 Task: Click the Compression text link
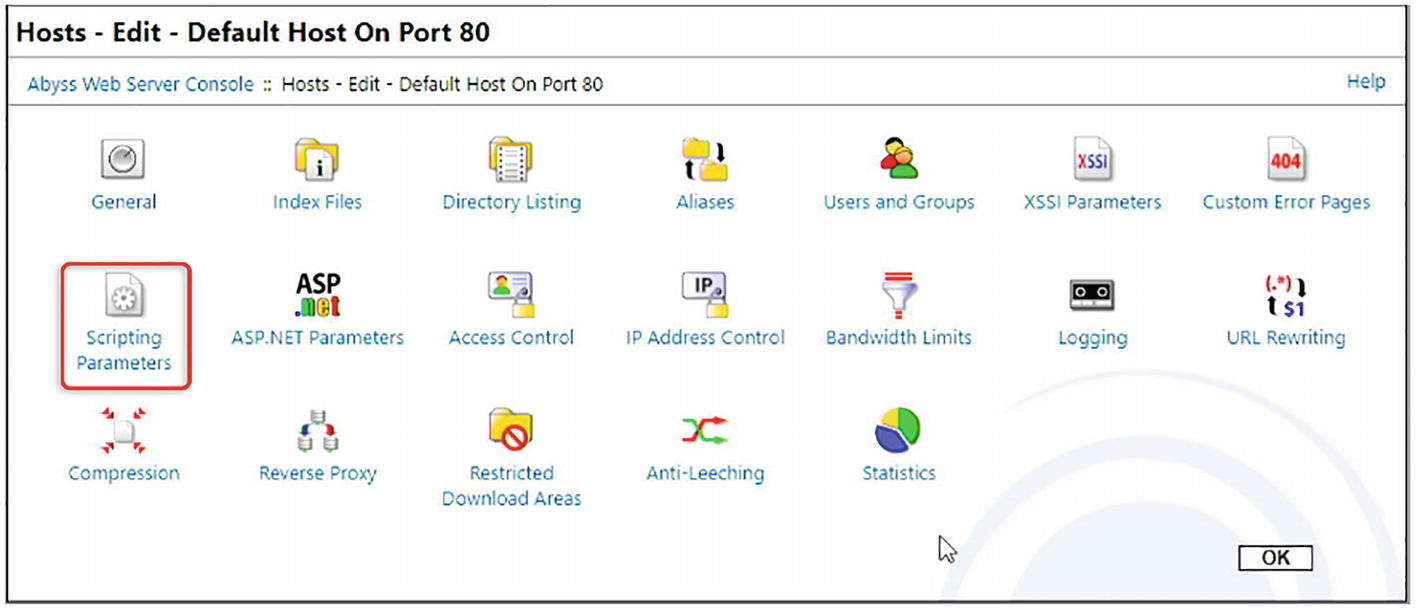click(x=124, y=474)
